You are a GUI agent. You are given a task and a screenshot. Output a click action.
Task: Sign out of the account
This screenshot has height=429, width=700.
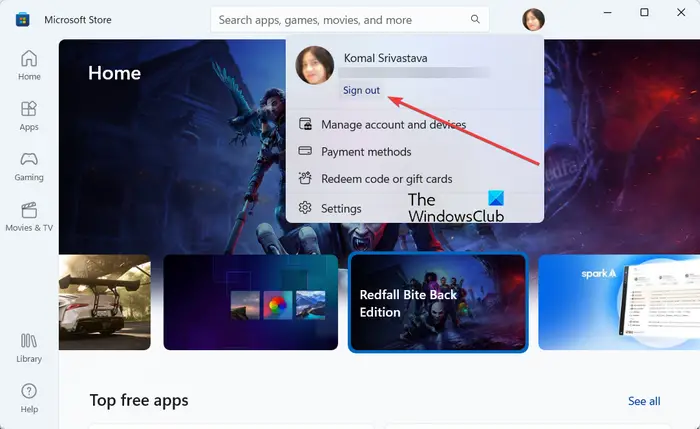pos(361,90)
